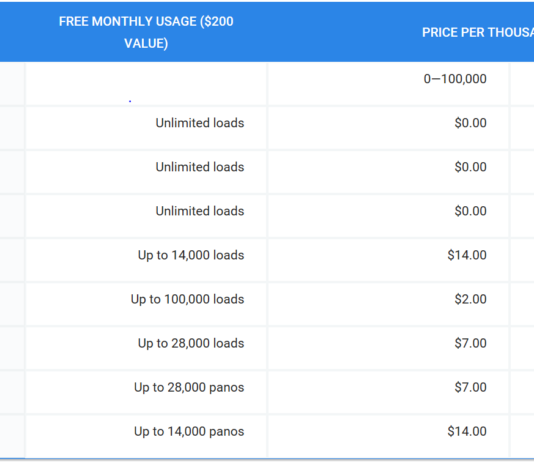Click the third Unlimited loads cell

[146, 216]
